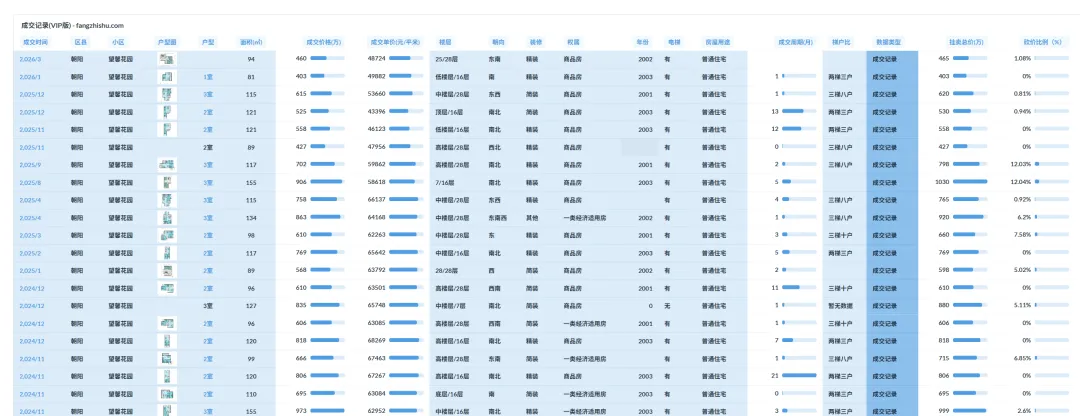Viewport: 1080px width, 416px height.
Task: Click transaction period bar beside 13
Action: (799, 112)
